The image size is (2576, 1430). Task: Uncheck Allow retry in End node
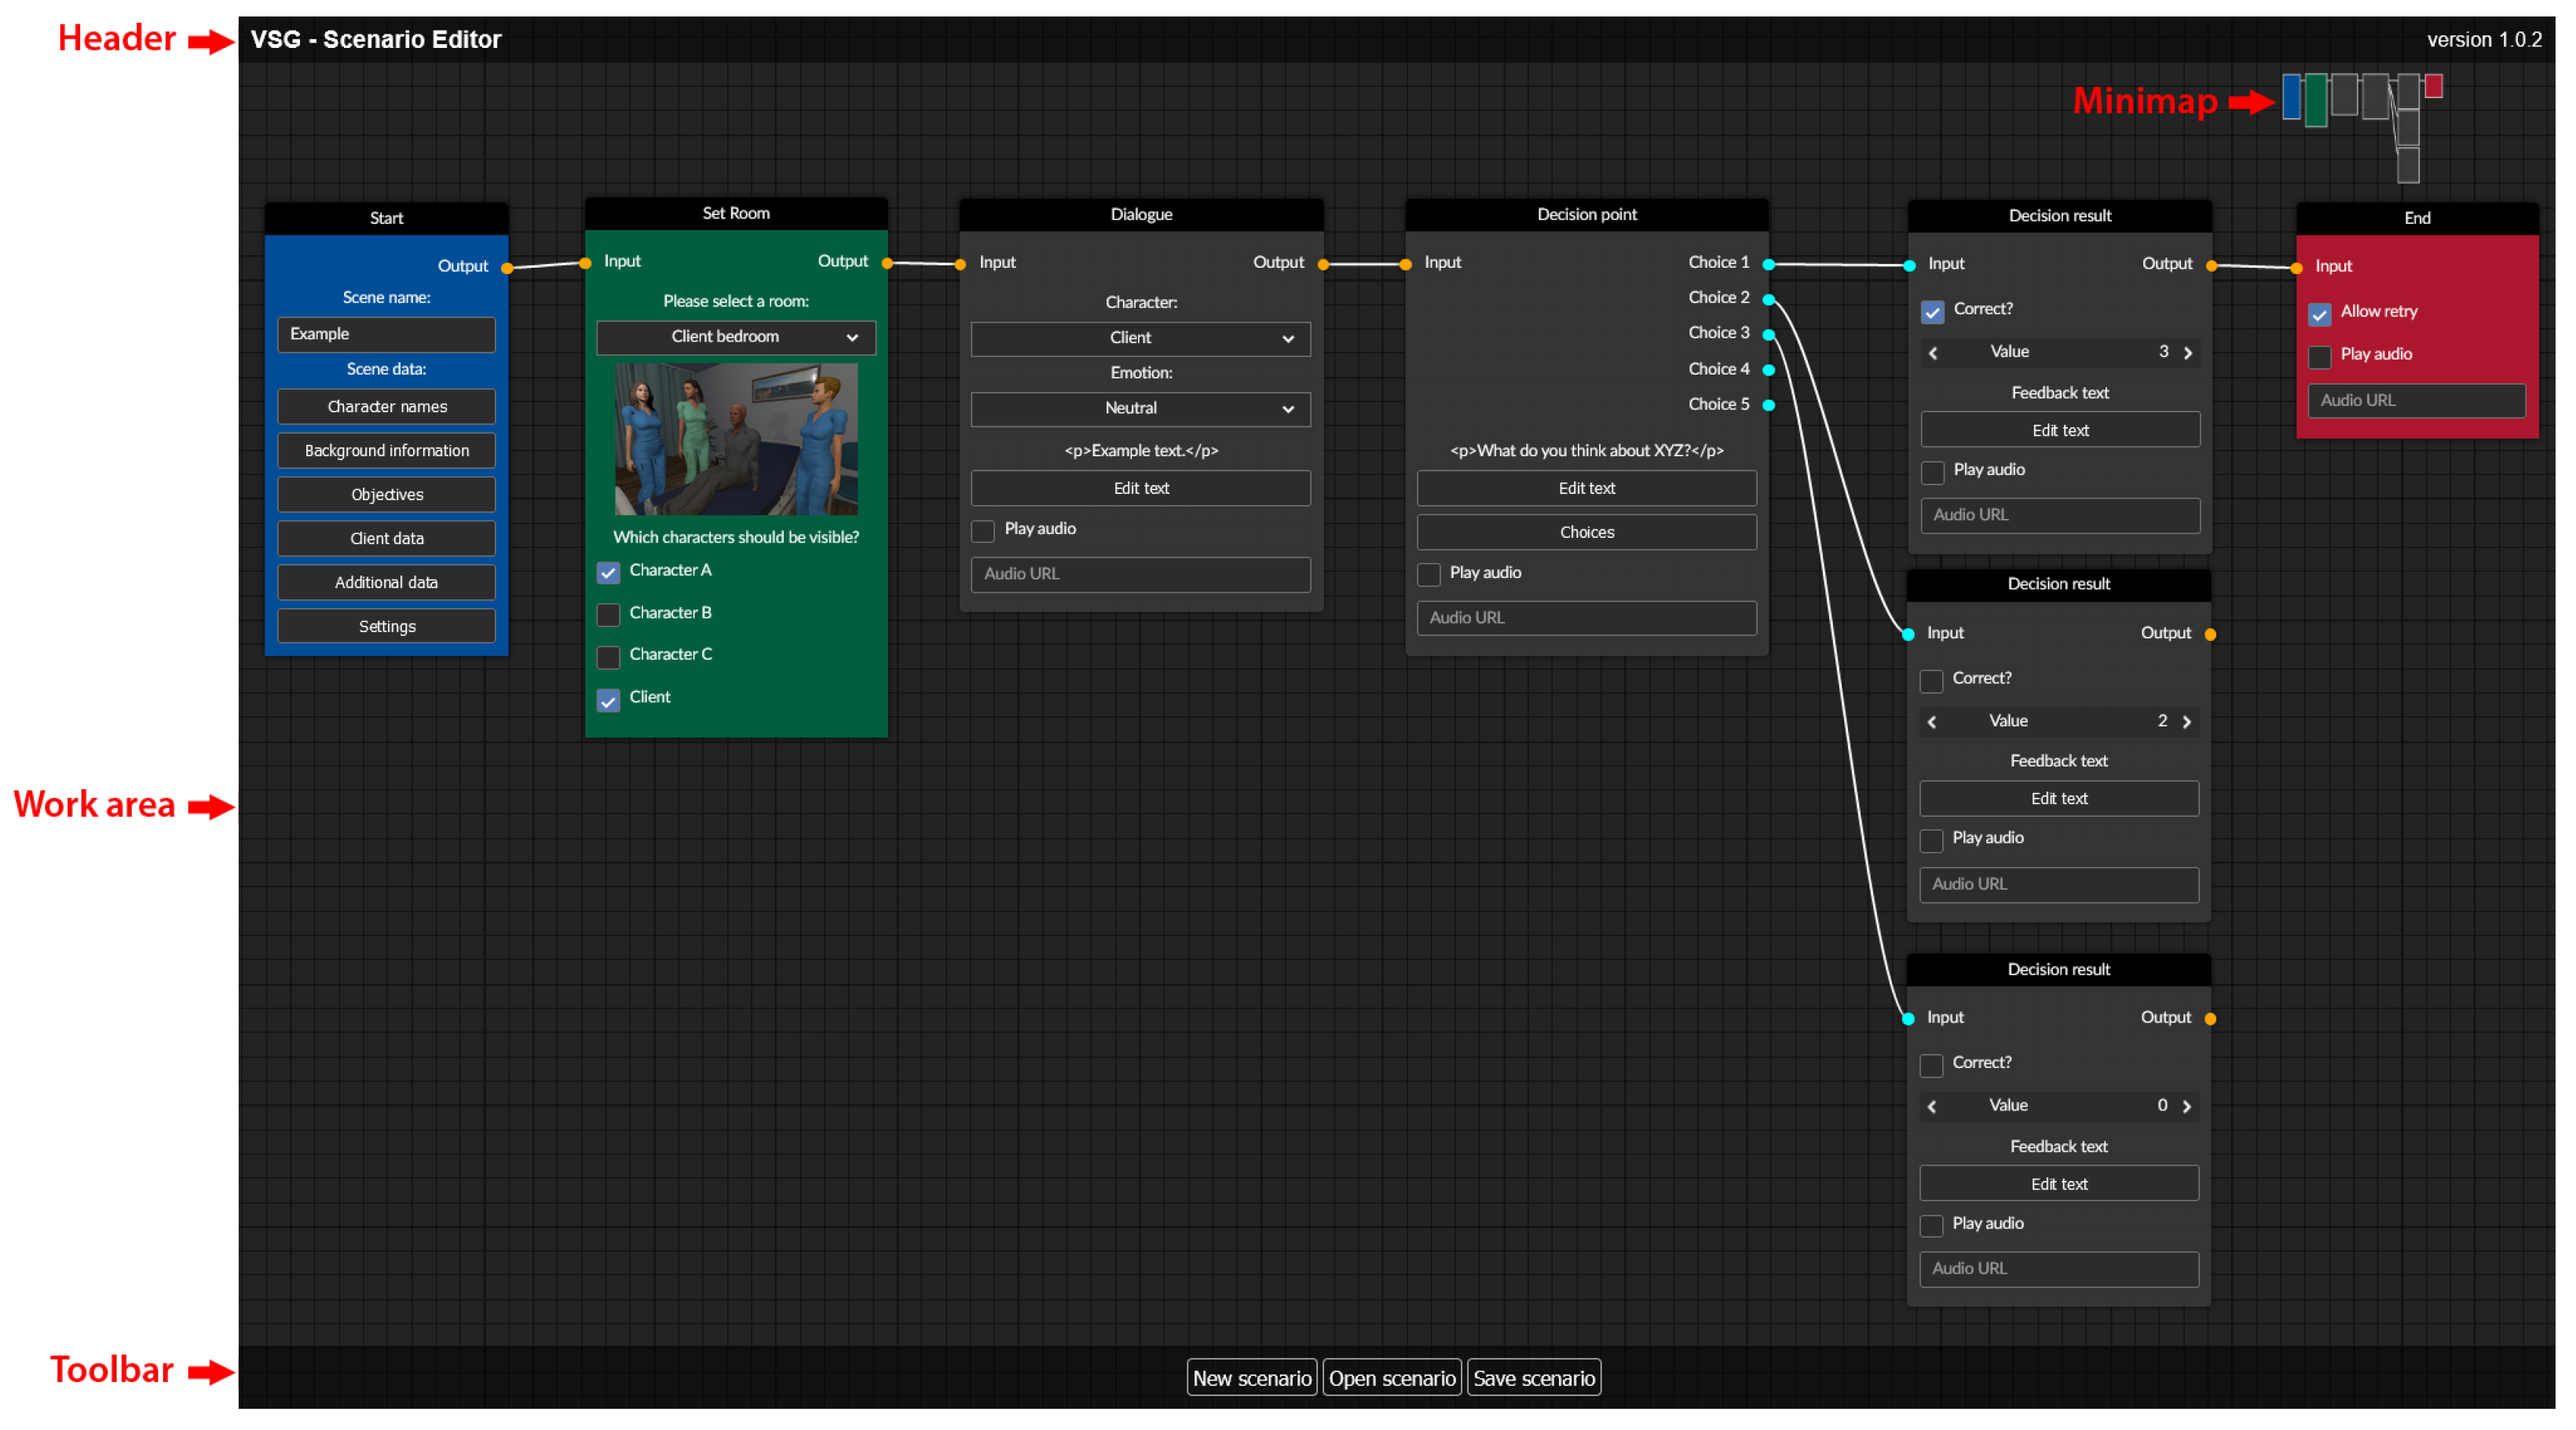tap(2319, 314)
